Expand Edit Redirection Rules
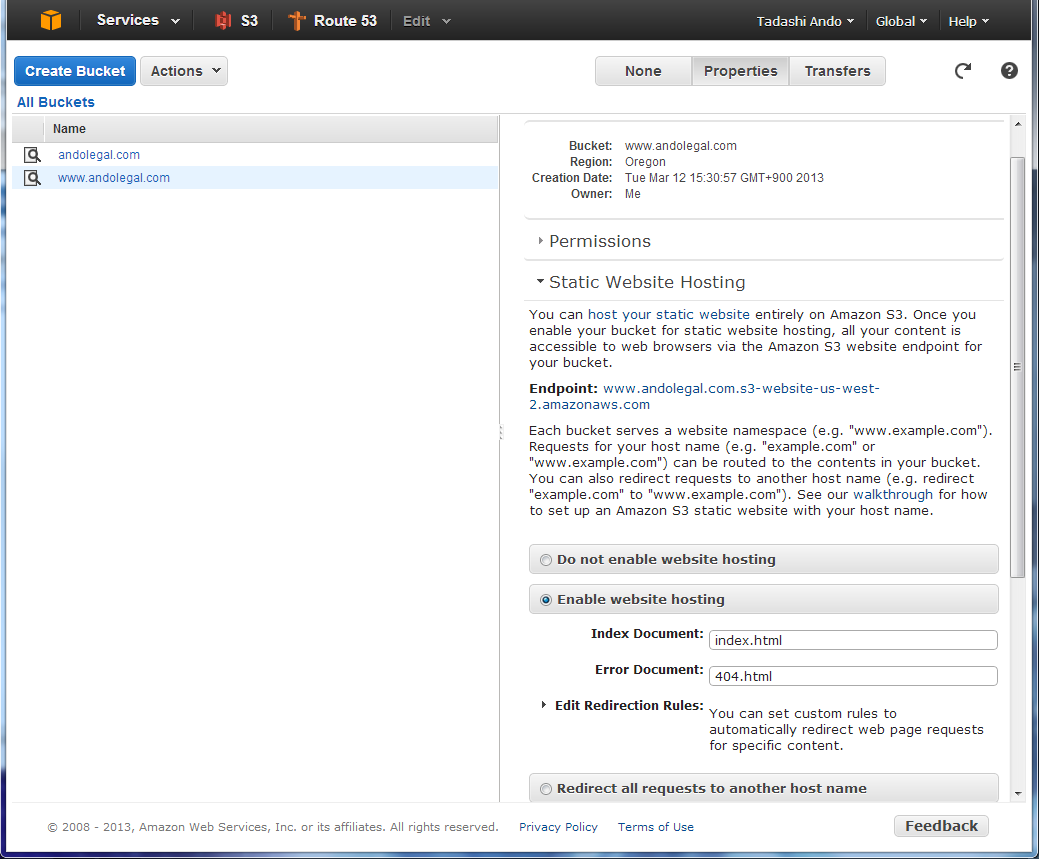 (x=622, y=705)
